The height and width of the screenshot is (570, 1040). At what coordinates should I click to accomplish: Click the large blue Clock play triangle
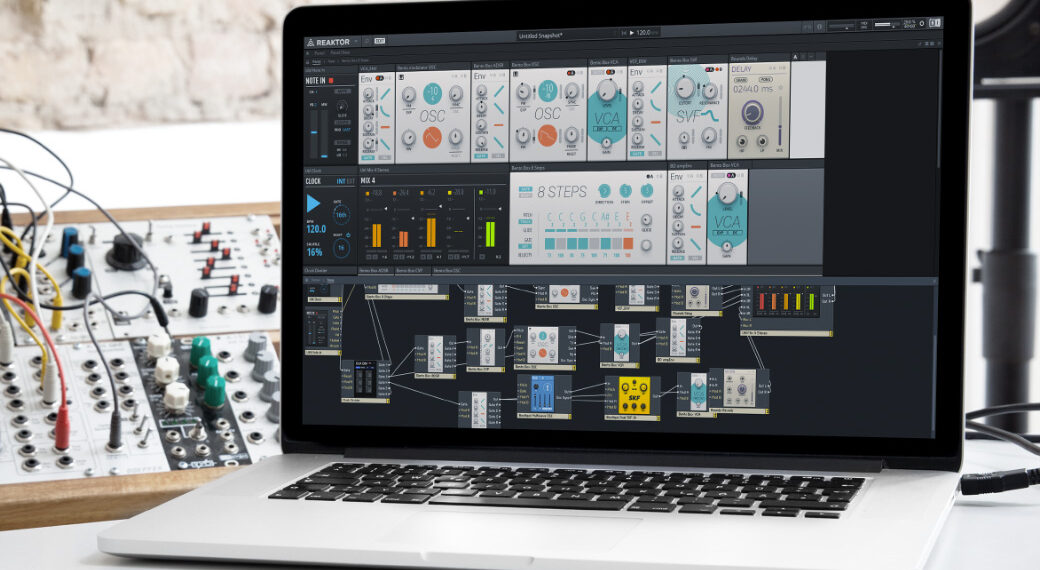(313, 203)
